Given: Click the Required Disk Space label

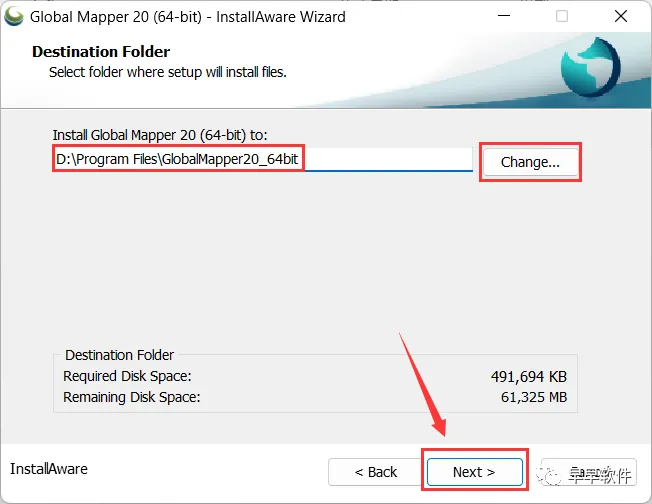Looking at the screenshot, I should point(127,376).
